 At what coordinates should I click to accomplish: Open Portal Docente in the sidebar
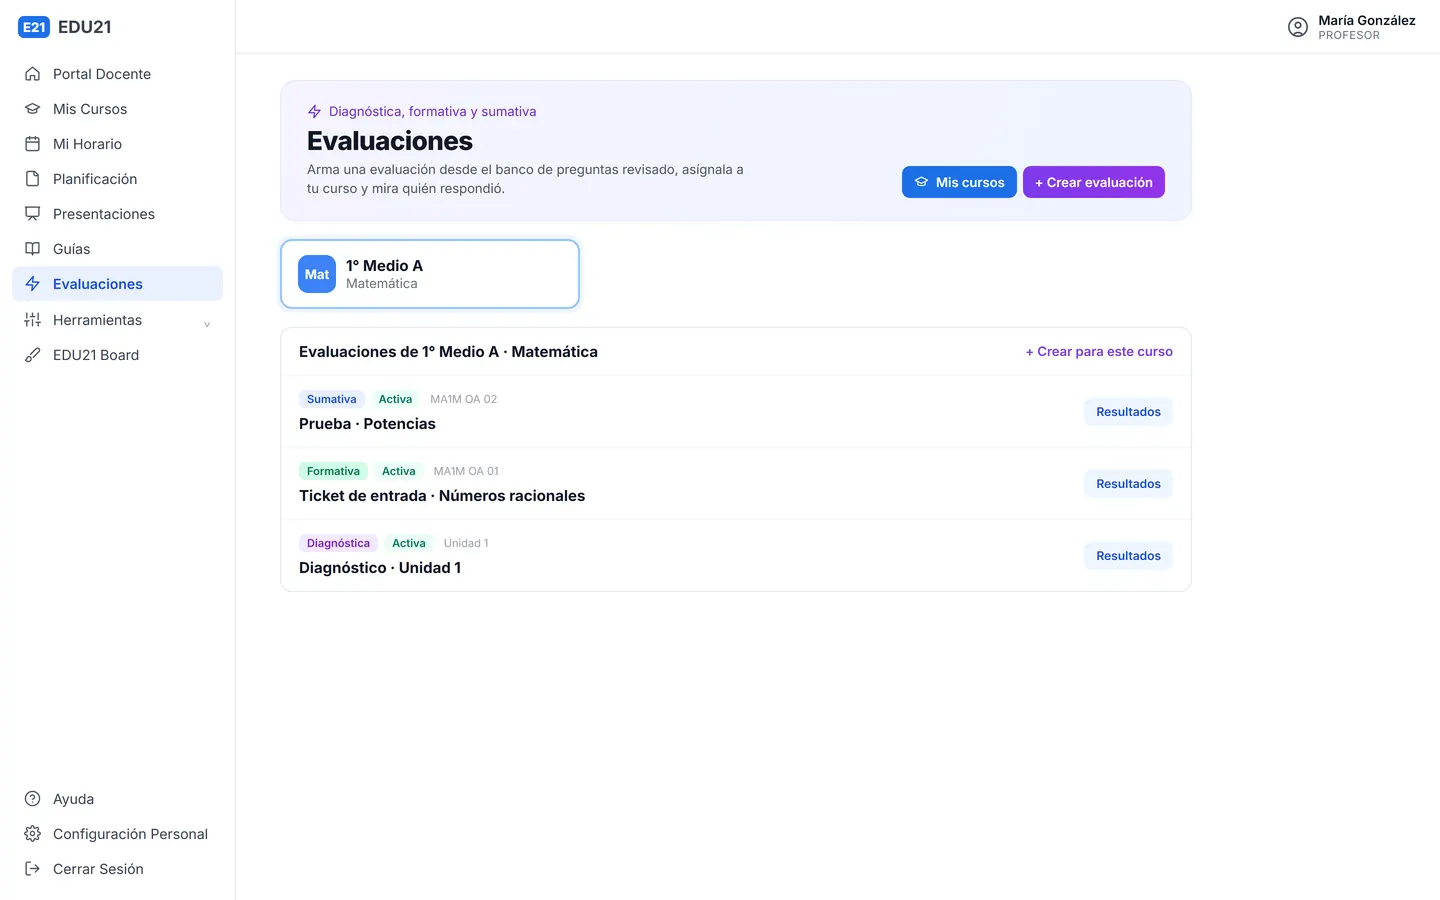click(117, 74)
